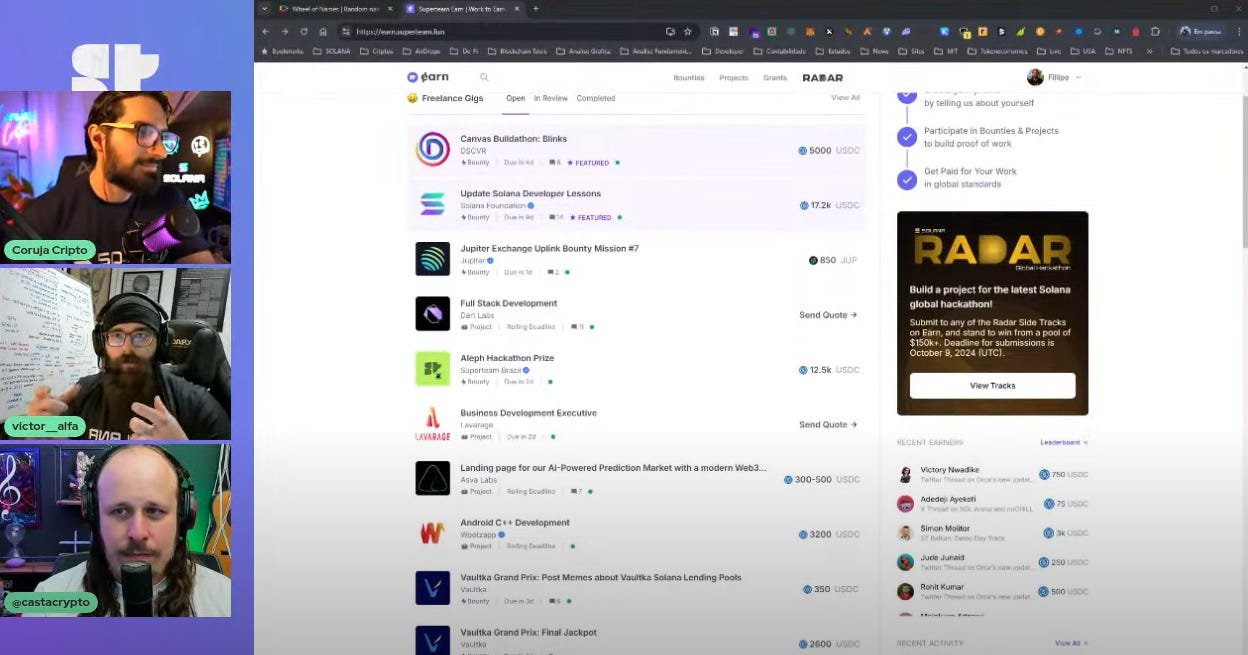Open Landing page AI-Powered Prediction Market listing
The width and height of the screenshot is (1248, 655).
[614, 467]
